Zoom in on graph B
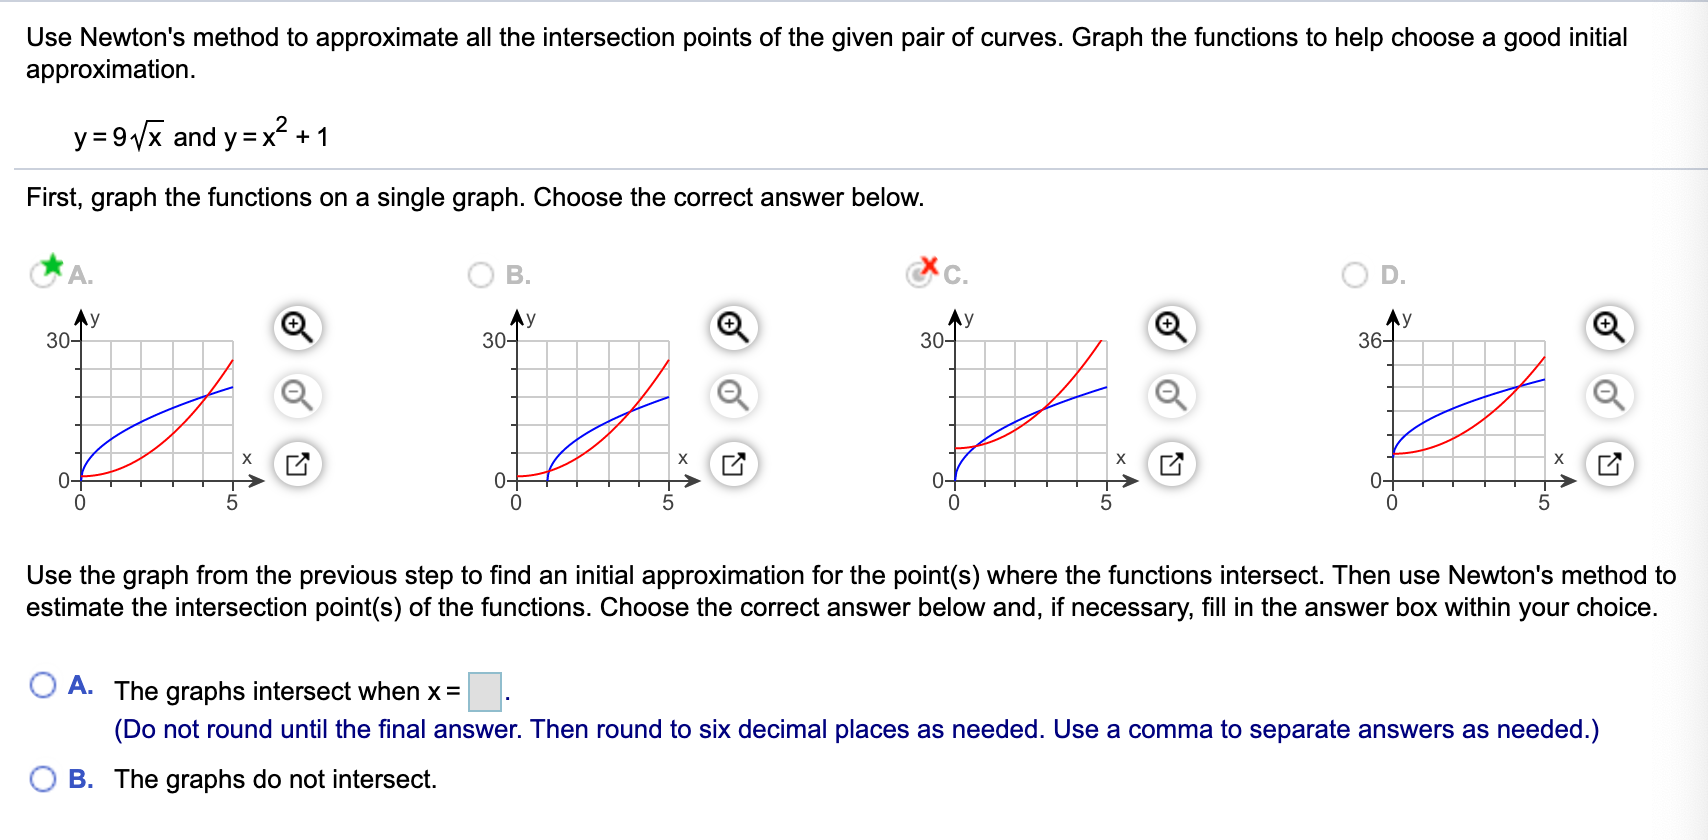1708x840 pixels. click(x=733, y=327)
